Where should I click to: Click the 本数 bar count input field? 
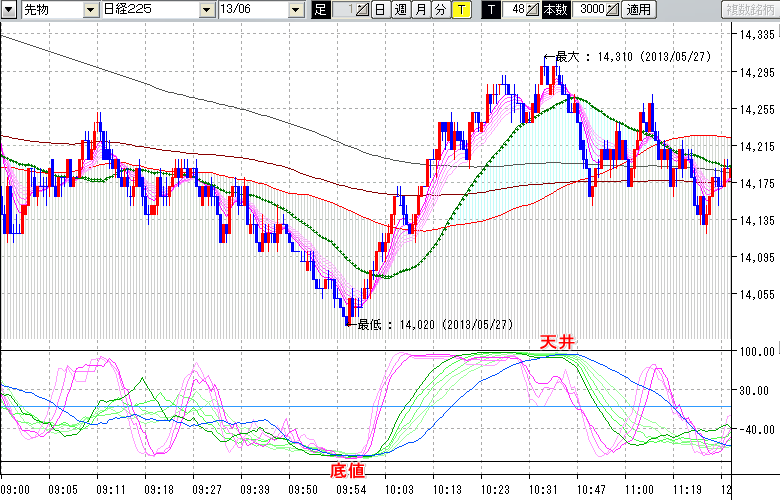click(587, 10)
